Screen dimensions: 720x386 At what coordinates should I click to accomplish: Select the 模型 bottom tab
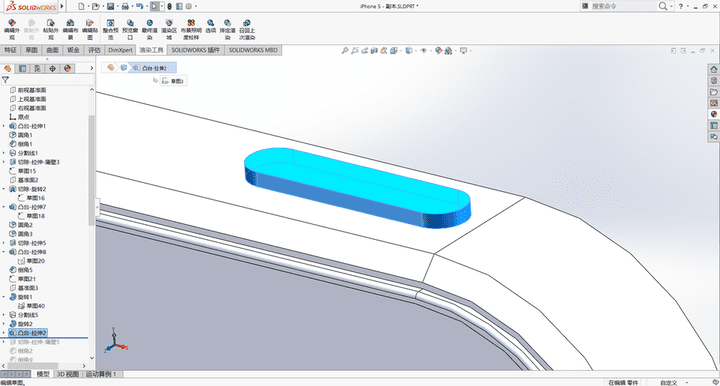[x=43, y=374]
